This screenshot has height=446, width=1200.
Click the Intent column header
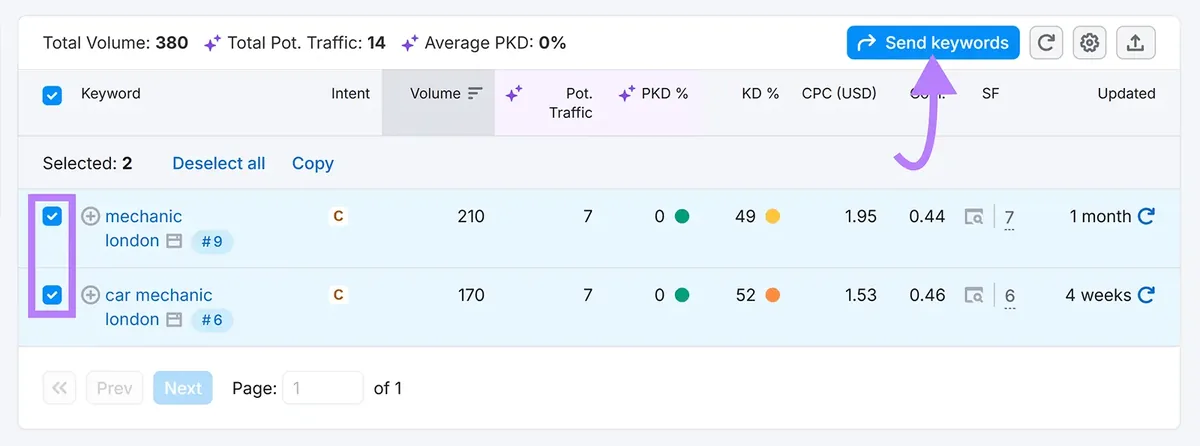tap(351, 93)
